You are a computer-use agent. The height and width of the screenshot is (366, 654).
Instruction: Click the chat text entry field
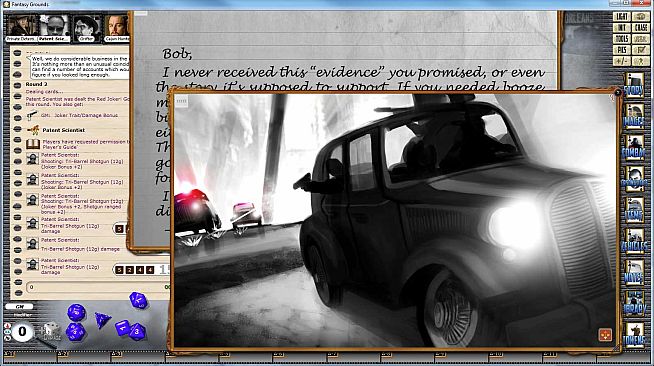point(98,287)
